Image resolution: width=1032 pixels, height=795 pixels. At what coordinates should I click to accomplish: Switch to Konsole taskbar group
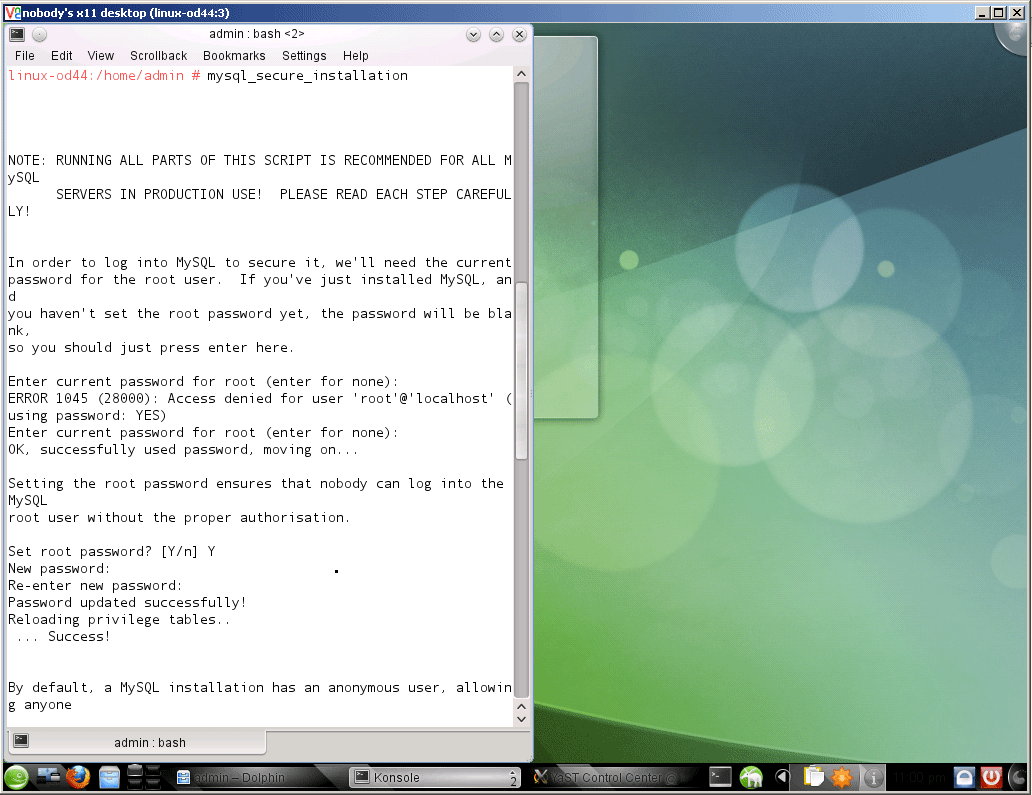click(434, 778)
